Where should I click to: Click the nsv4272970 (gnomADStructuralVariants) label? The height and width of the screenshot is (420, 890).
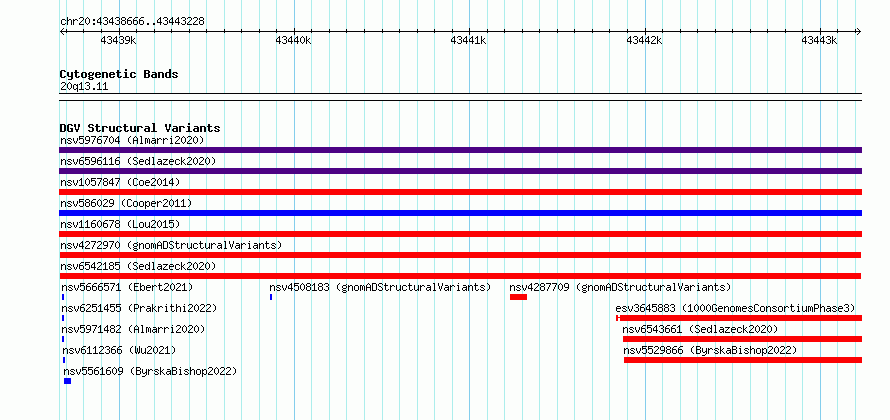point(171,245)
